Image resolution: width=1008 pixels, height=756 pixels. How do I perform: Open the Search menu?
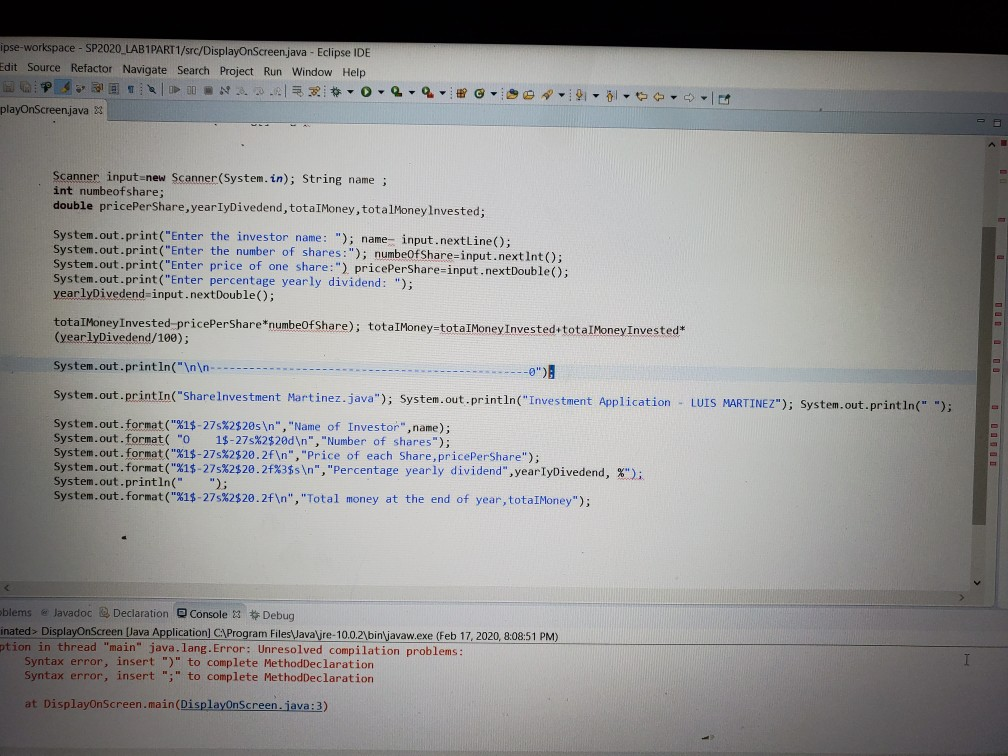coord(194,70)
